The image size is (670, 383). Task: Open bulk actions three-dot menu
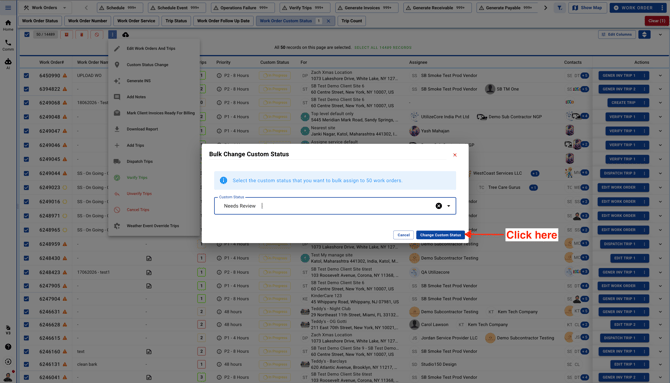click(112, 35)
